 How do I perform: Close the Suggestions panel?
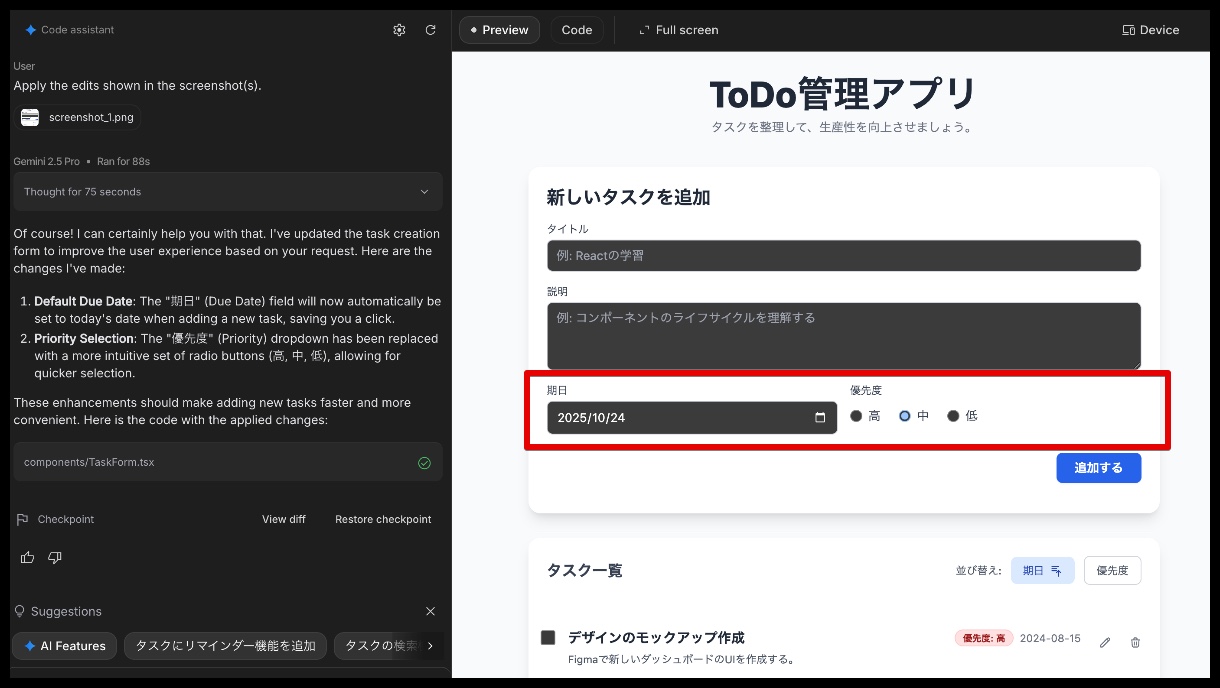click(430, 611)
